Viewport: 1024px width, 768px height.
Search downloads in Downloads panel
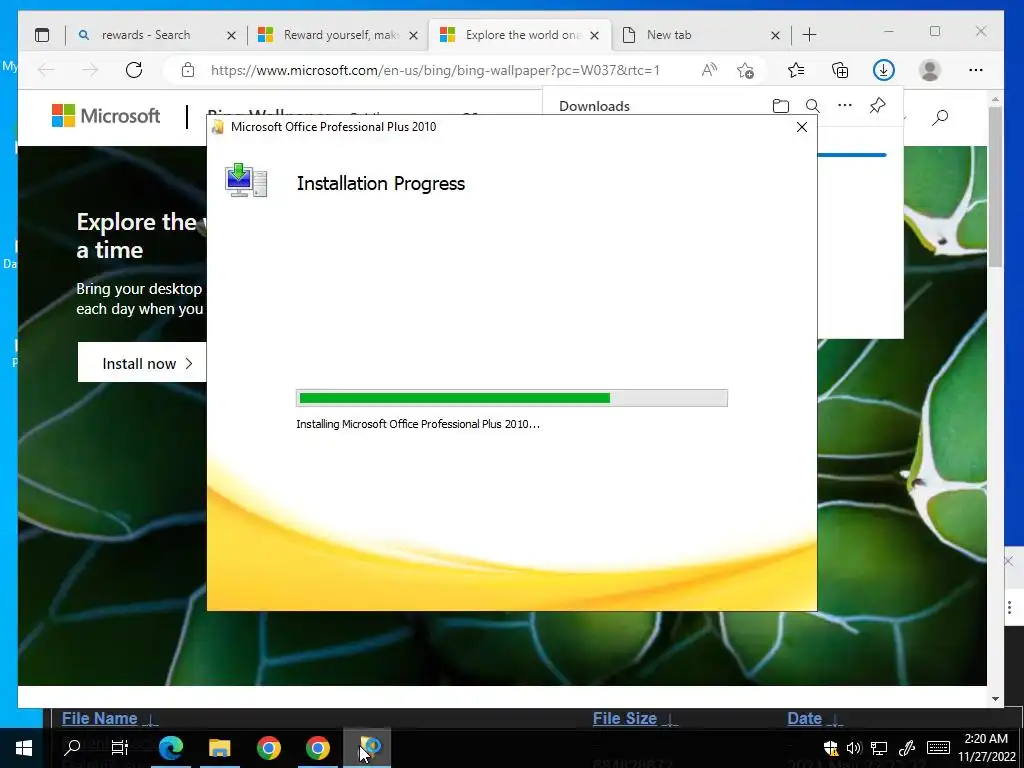(812, 106)
